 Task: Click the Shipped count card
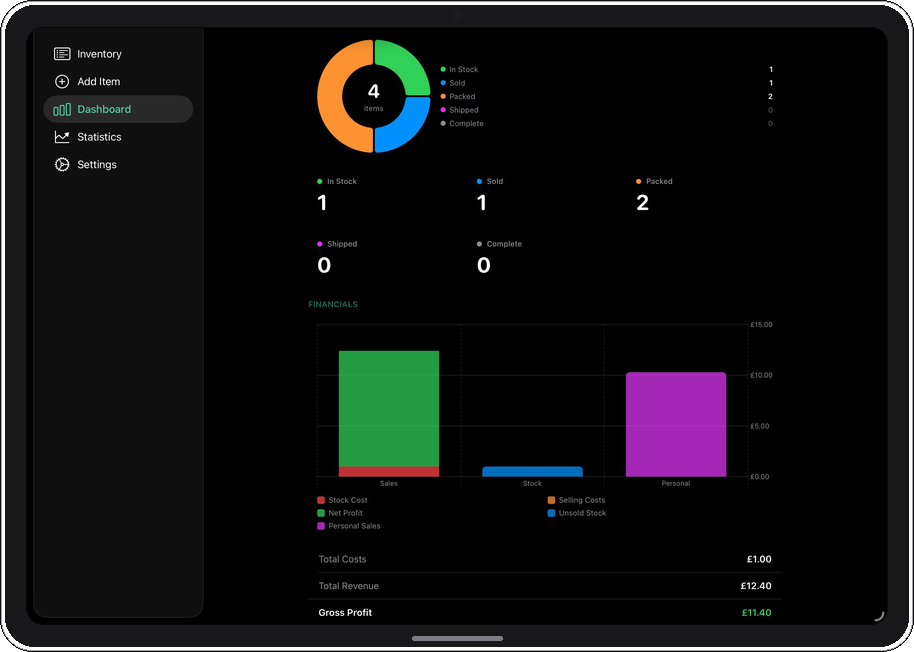tap(337, 258)
